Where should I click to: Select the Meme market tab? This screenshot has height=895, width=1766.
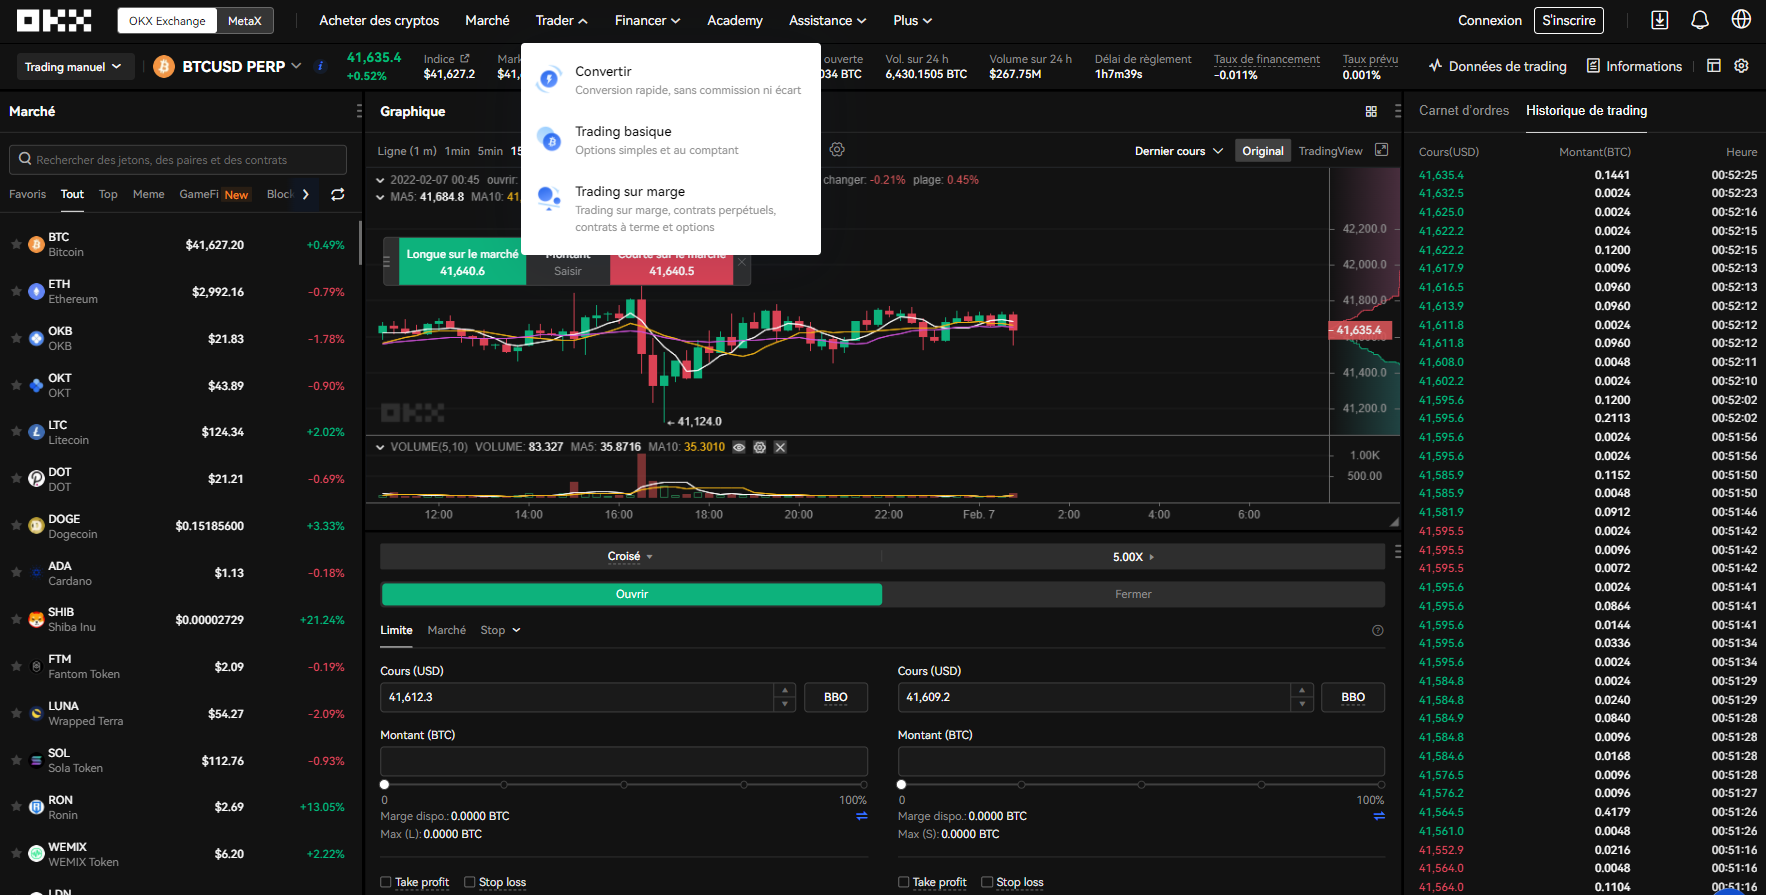[x=148, y=194]
